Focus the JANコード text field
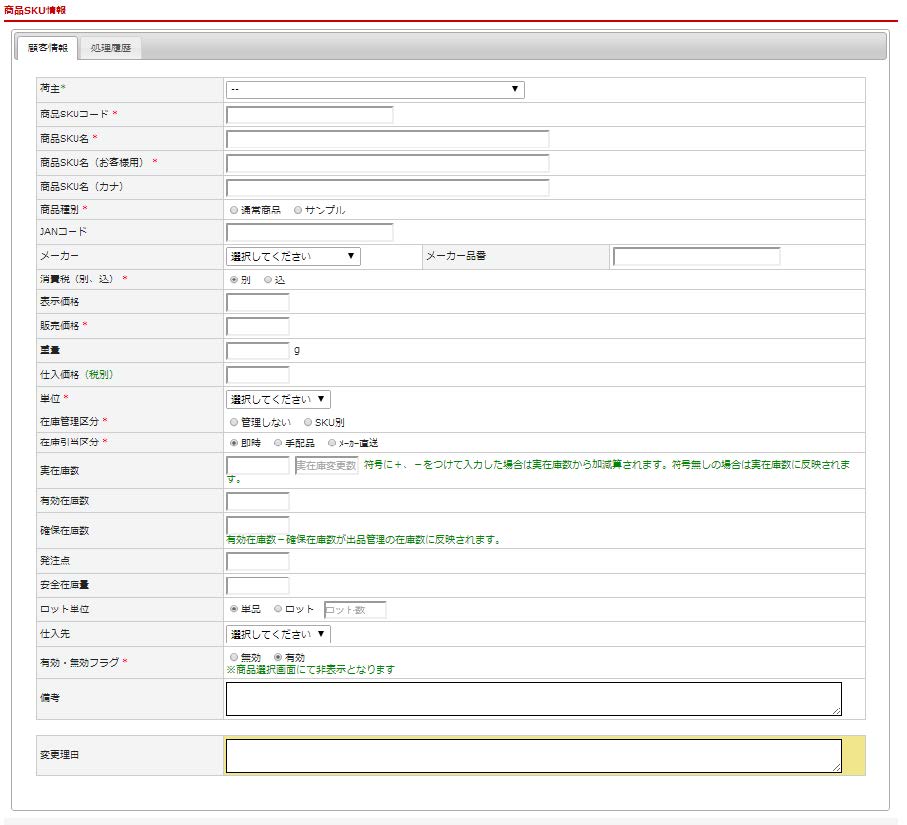 pyautogui.click(x=310, y=233)
